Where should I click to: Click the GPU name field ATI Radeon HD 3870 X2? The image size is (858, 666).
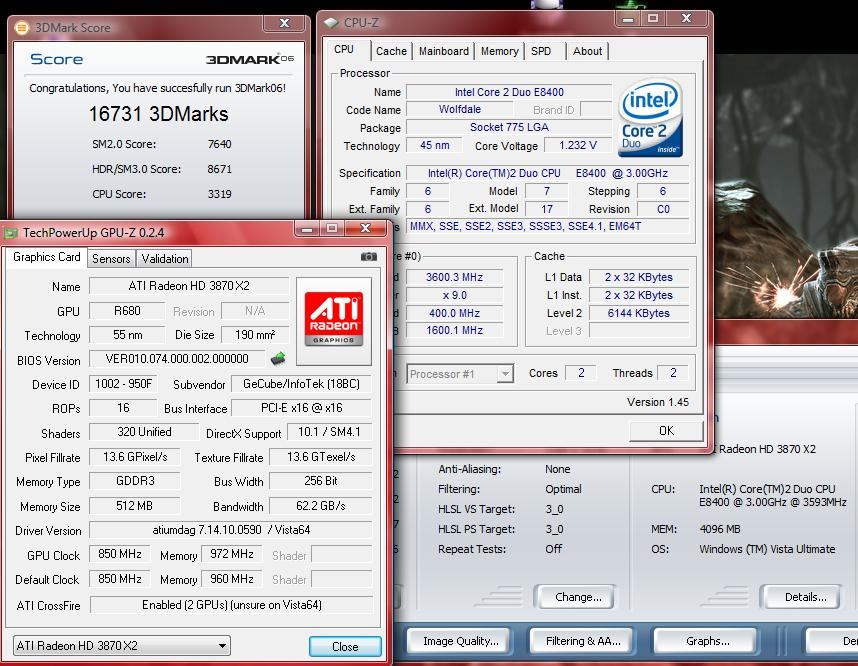point(189,286)
